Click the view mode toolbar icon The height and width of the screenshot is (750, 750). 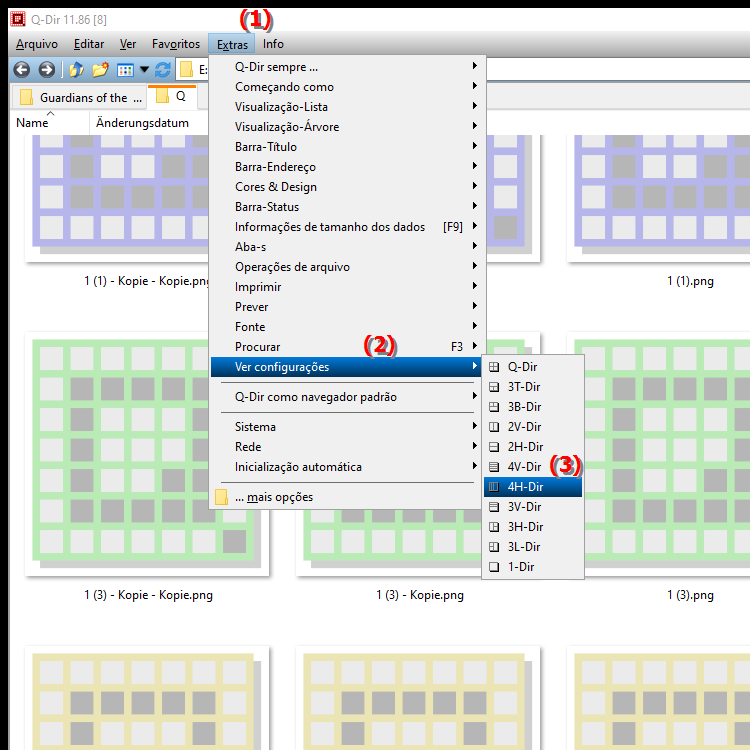click(125, 70)
